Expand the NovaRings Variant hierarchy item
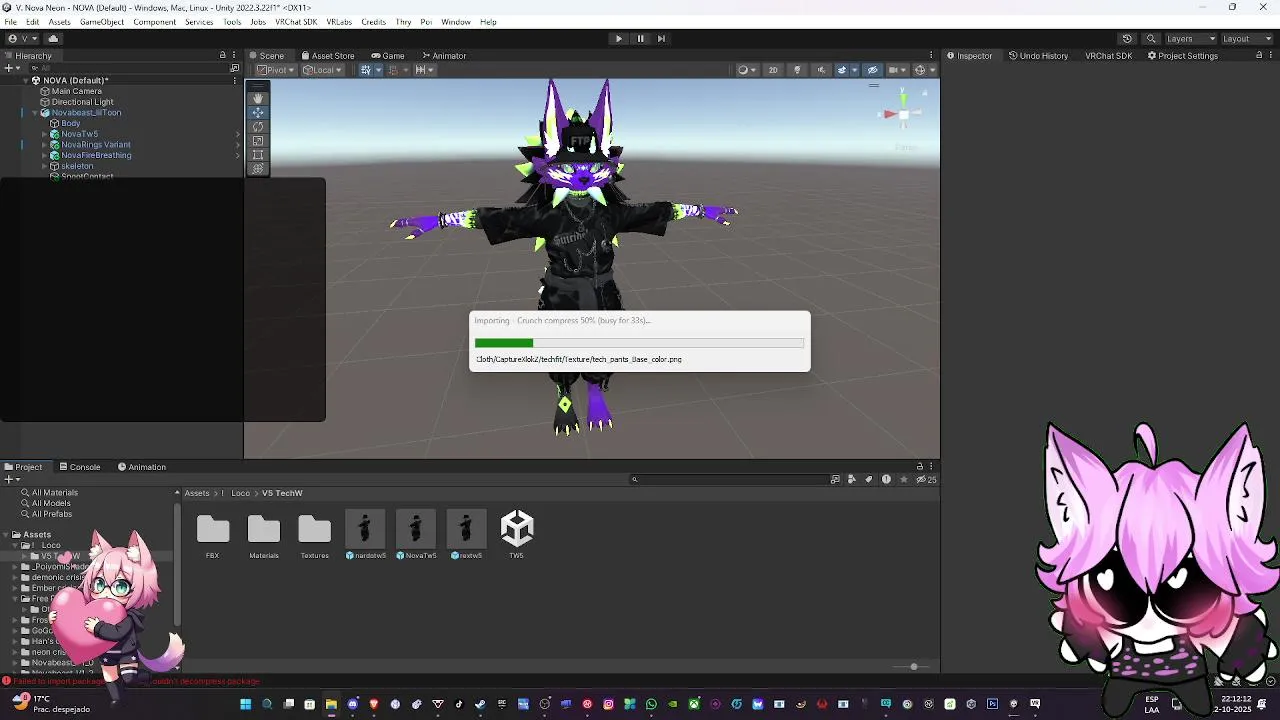The width and height of the screenshot is (1280, 720). 45,145
